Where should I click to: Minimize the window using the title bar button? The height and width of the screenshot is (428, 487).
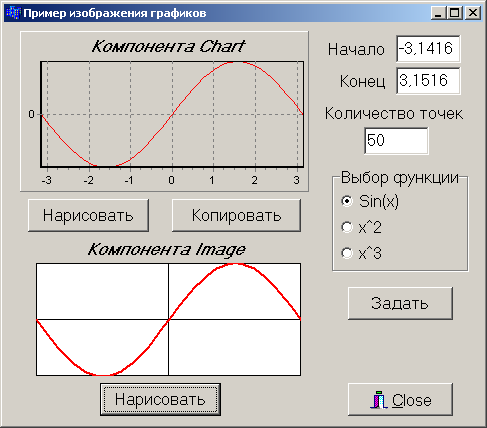439,13
